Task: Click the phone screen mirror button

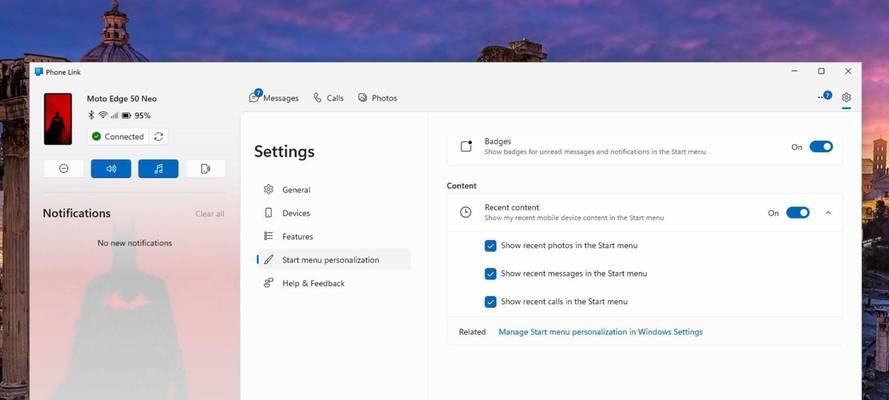Action: (206, 169)
